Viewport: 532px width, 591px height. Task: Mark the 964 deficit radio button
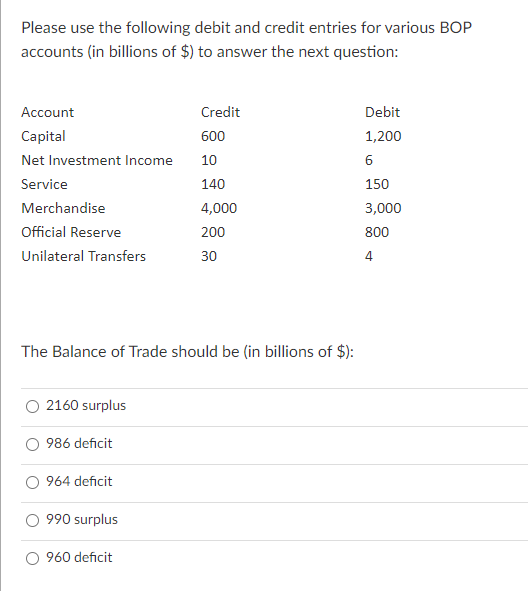click(x=32, y=482)
